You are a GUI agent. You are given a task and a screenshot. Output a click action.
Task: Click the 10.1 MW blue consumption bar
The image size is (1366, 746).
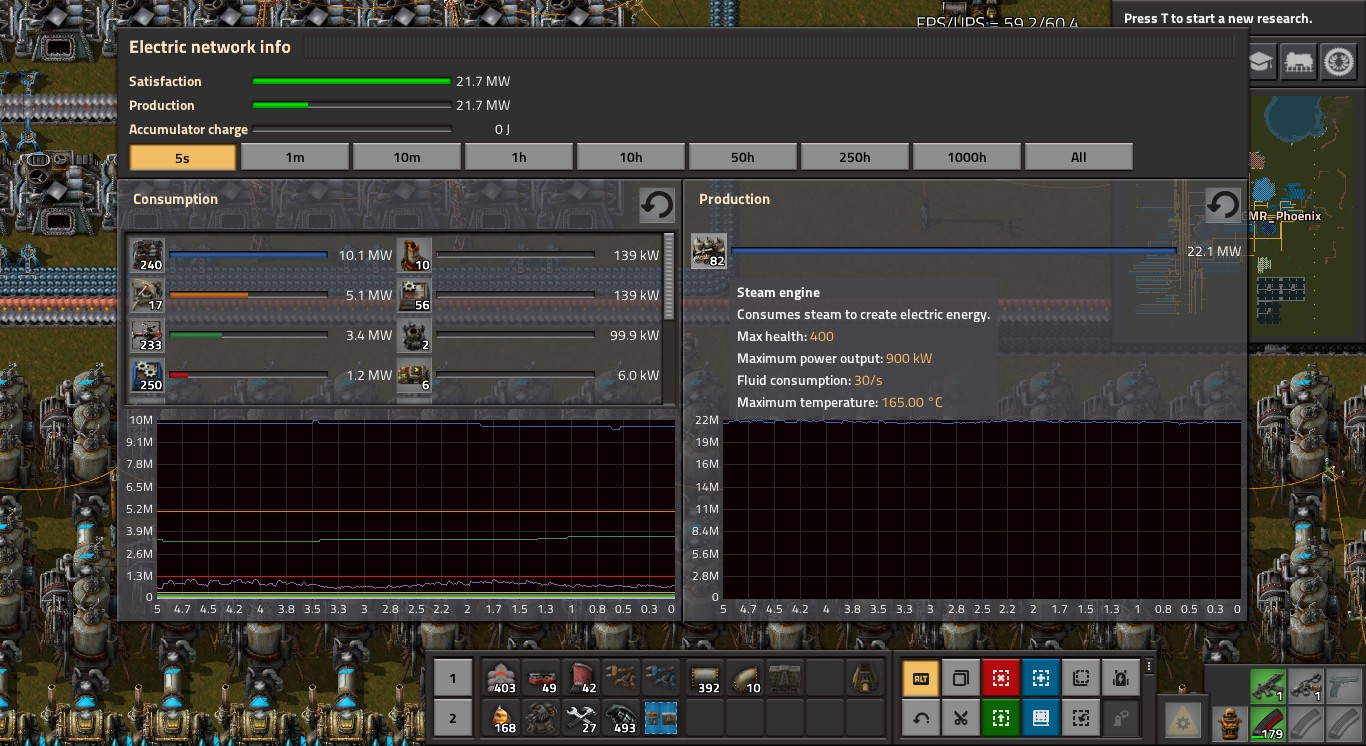249,255
